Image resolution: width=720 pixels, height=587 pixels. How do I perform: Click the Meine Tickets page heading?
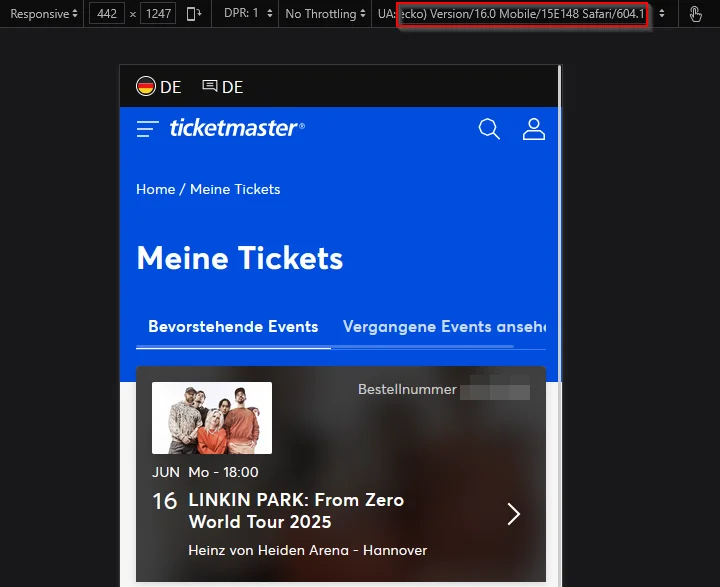coord(240,258)
